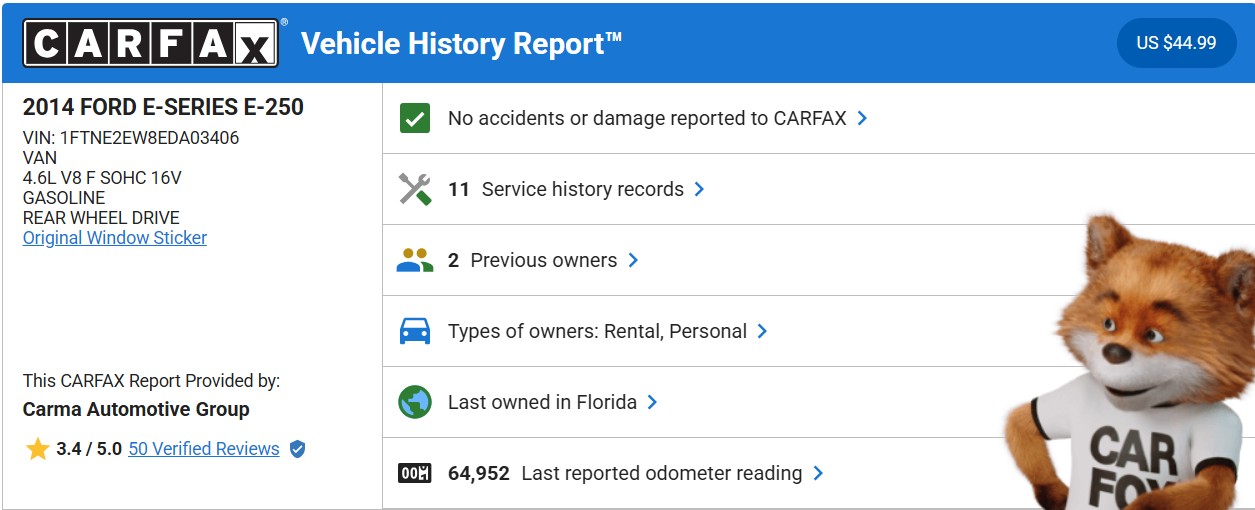Expand the Types of owners chevron
This screenshot has height=510, width=1255.
762,331
